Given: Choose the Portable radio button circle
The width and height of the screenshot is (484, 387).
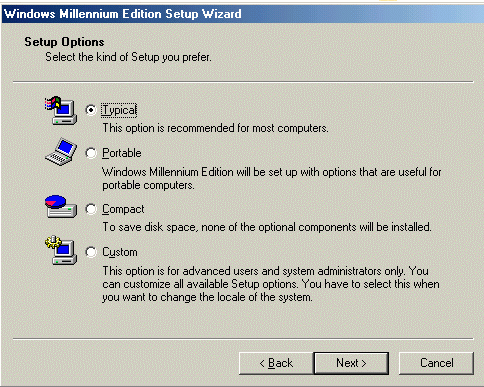Looking at the screenshot, I should (91, 153).
